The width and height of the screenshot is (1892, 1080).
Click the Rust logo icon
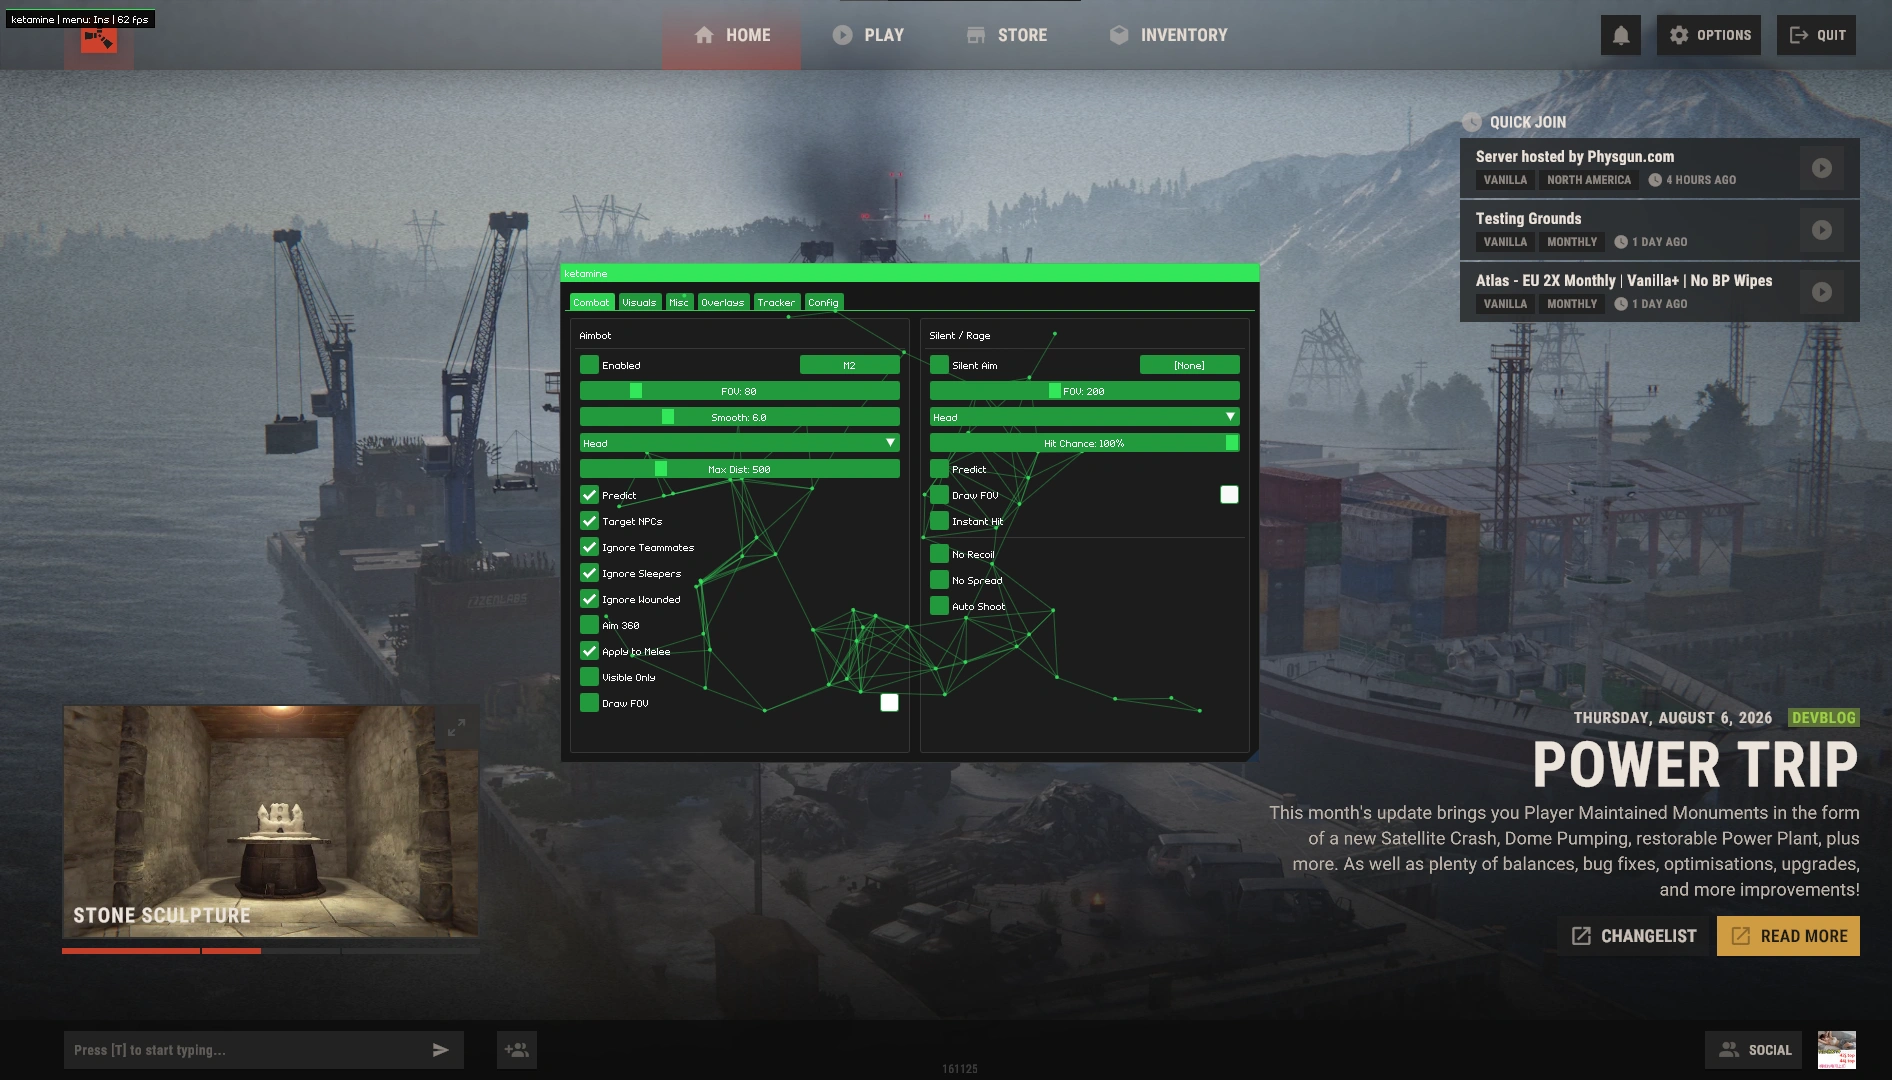(99, 40)
